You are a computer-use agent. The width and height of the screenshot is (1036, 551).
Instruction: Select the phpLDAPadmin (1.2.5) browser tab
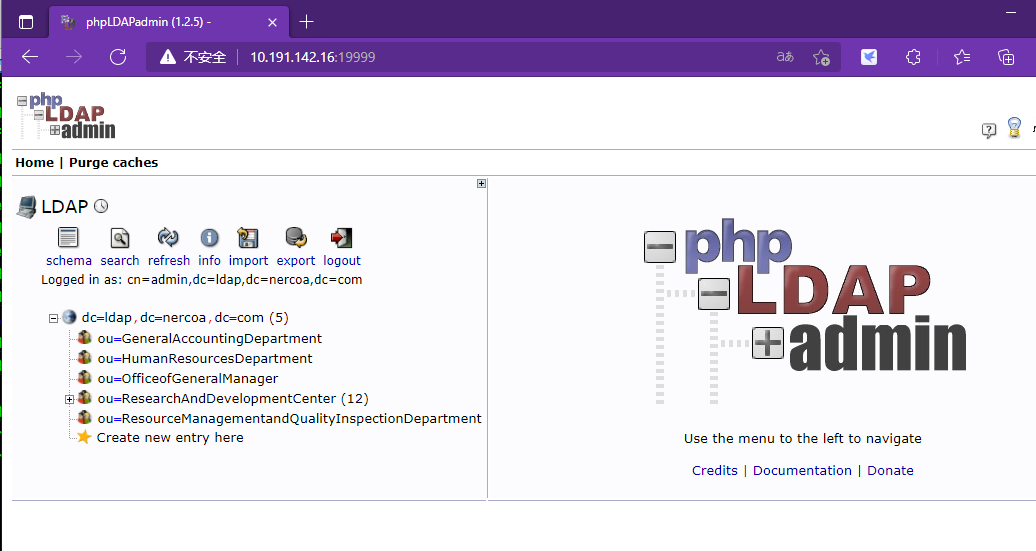(x=168, y=22)
